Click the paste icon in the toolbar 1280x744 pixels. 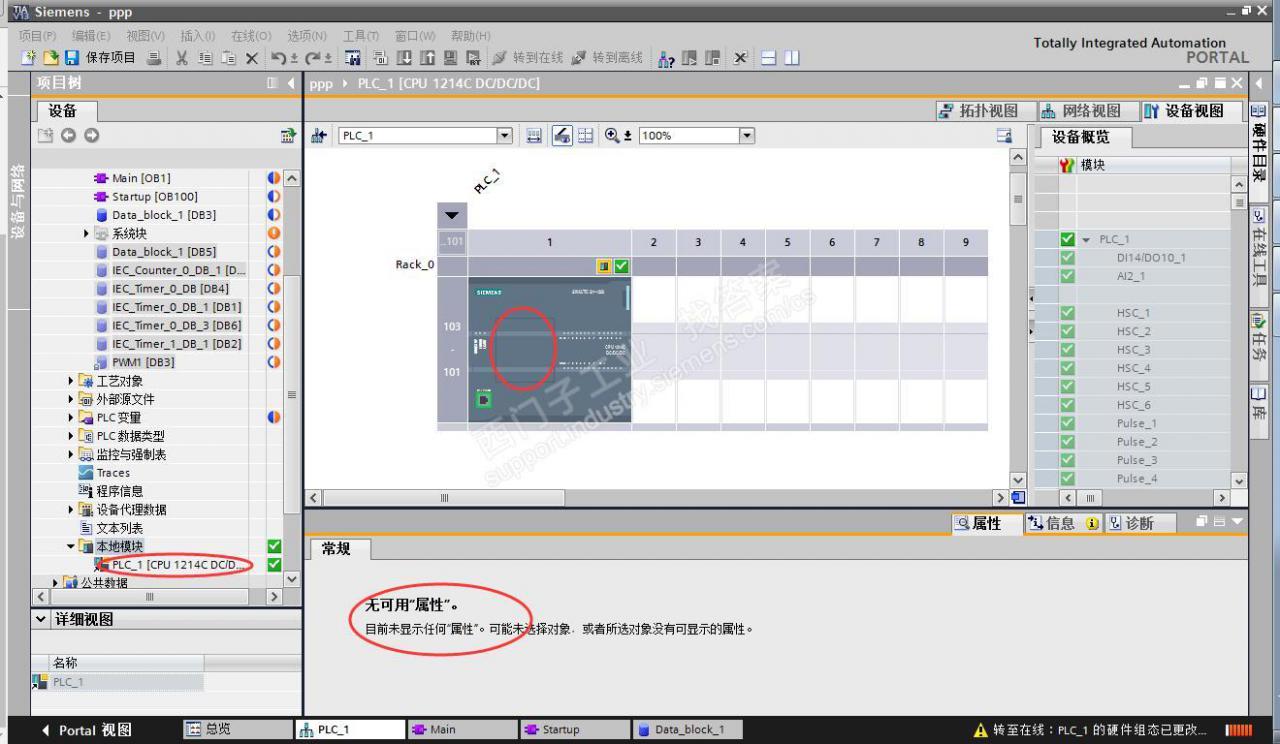tap(227, 58)
